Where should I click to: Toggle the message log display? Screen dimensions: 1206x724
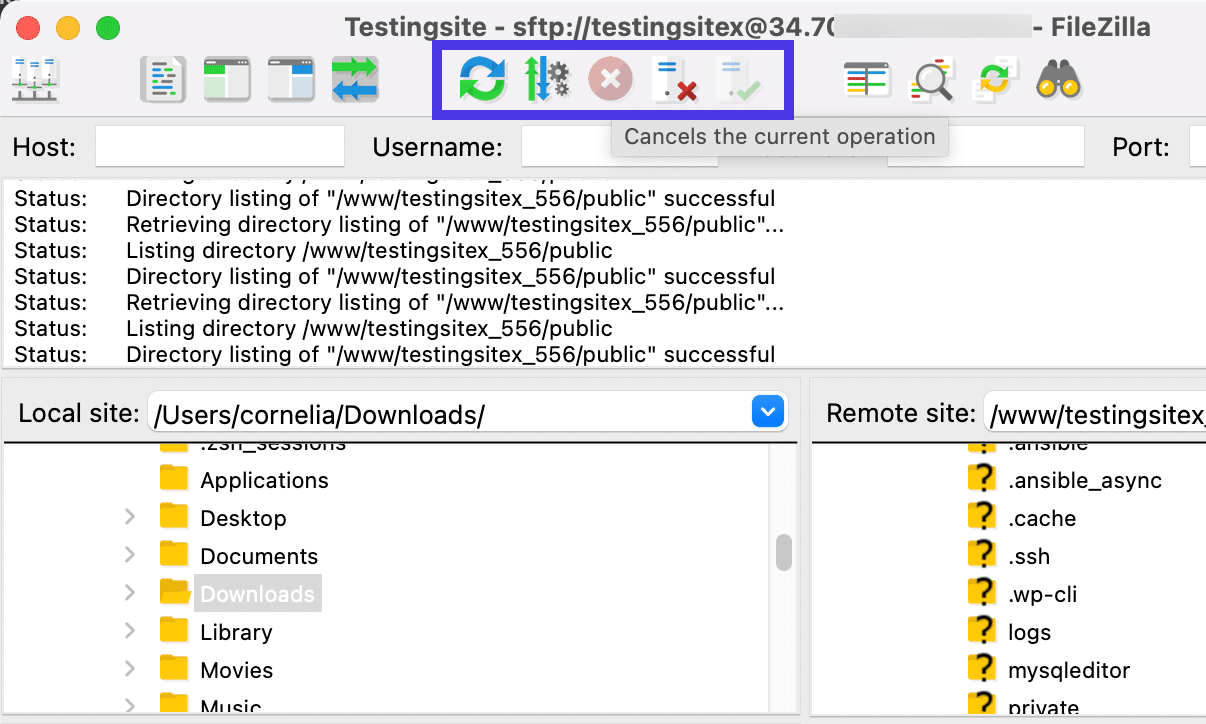pyautogui.click(x=163, y=79)
